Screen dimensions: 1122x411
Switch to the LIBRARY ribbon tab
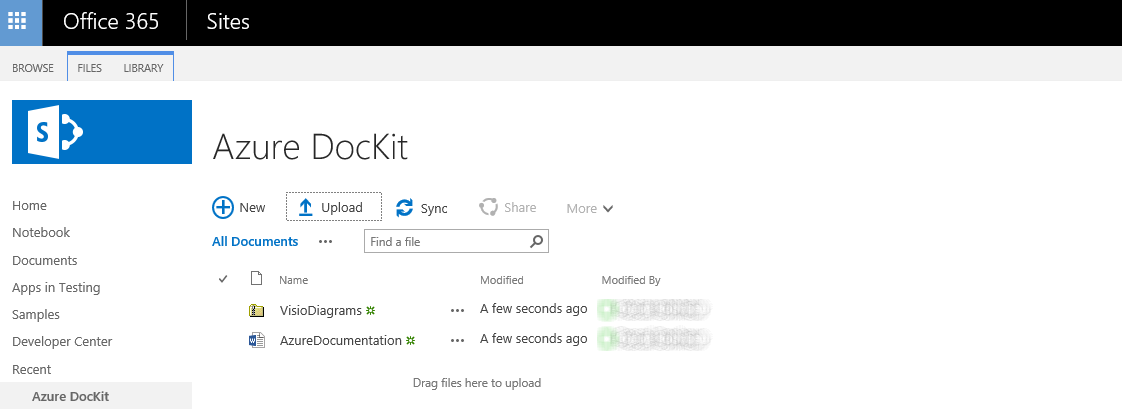(143, 68)
